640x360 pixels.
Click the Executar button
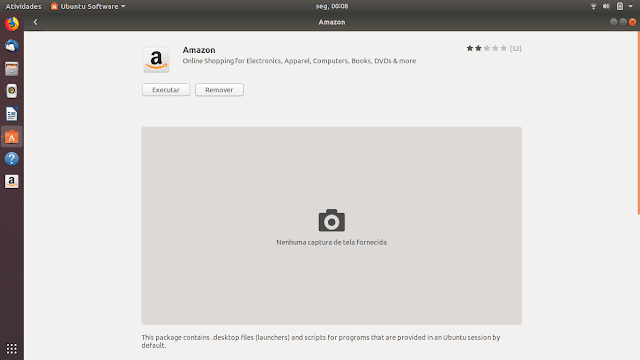tap(166, 90)
